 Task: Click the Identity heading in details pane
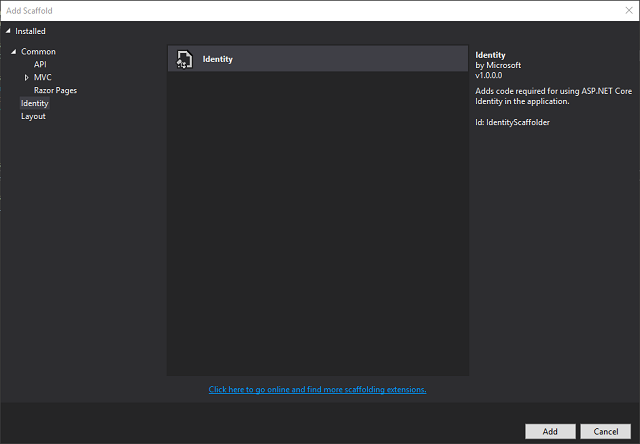click(490, 54)
